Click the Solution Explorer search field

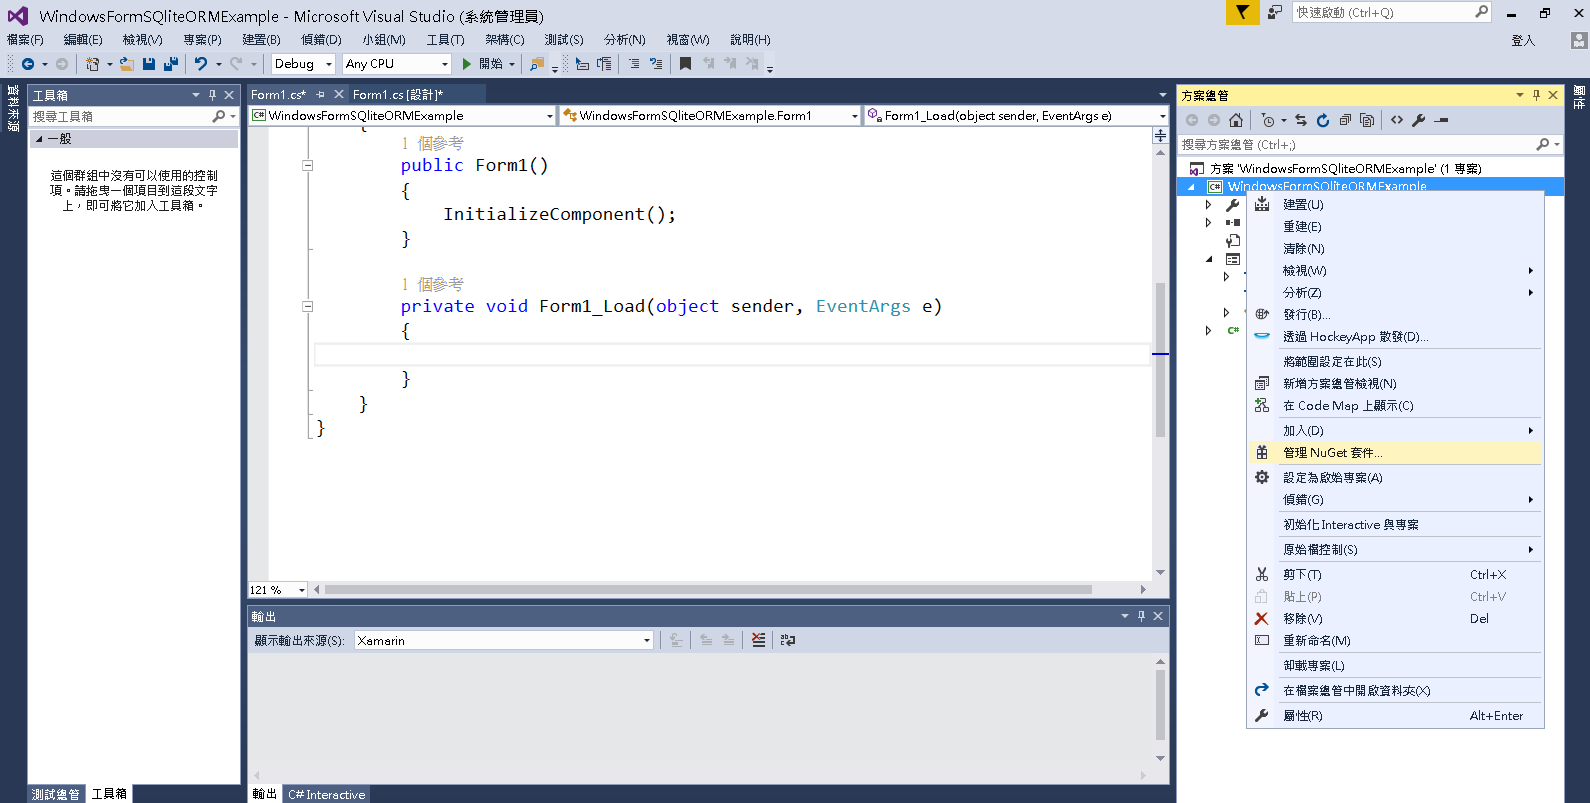click(1356, 145)
